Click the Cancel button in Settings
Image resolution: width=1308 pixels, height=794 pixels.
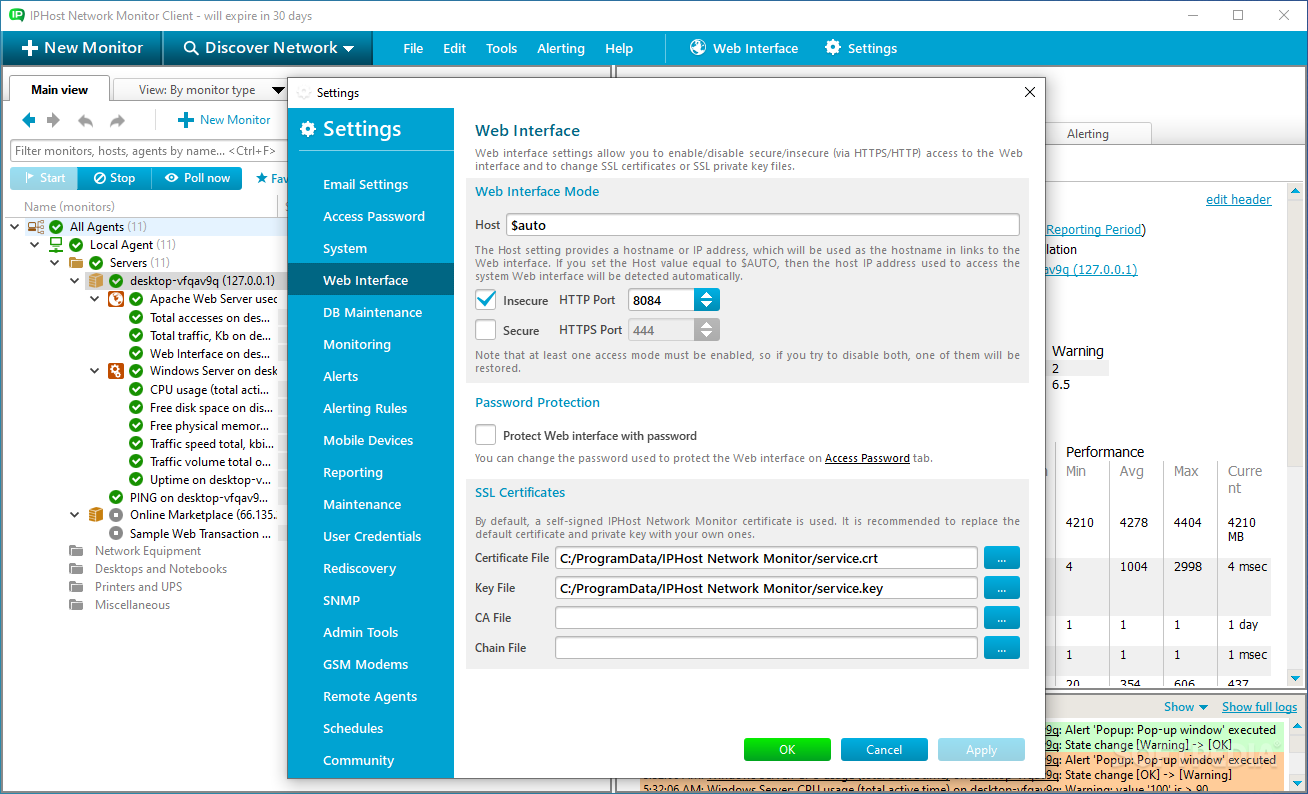(x=884, y=750)
